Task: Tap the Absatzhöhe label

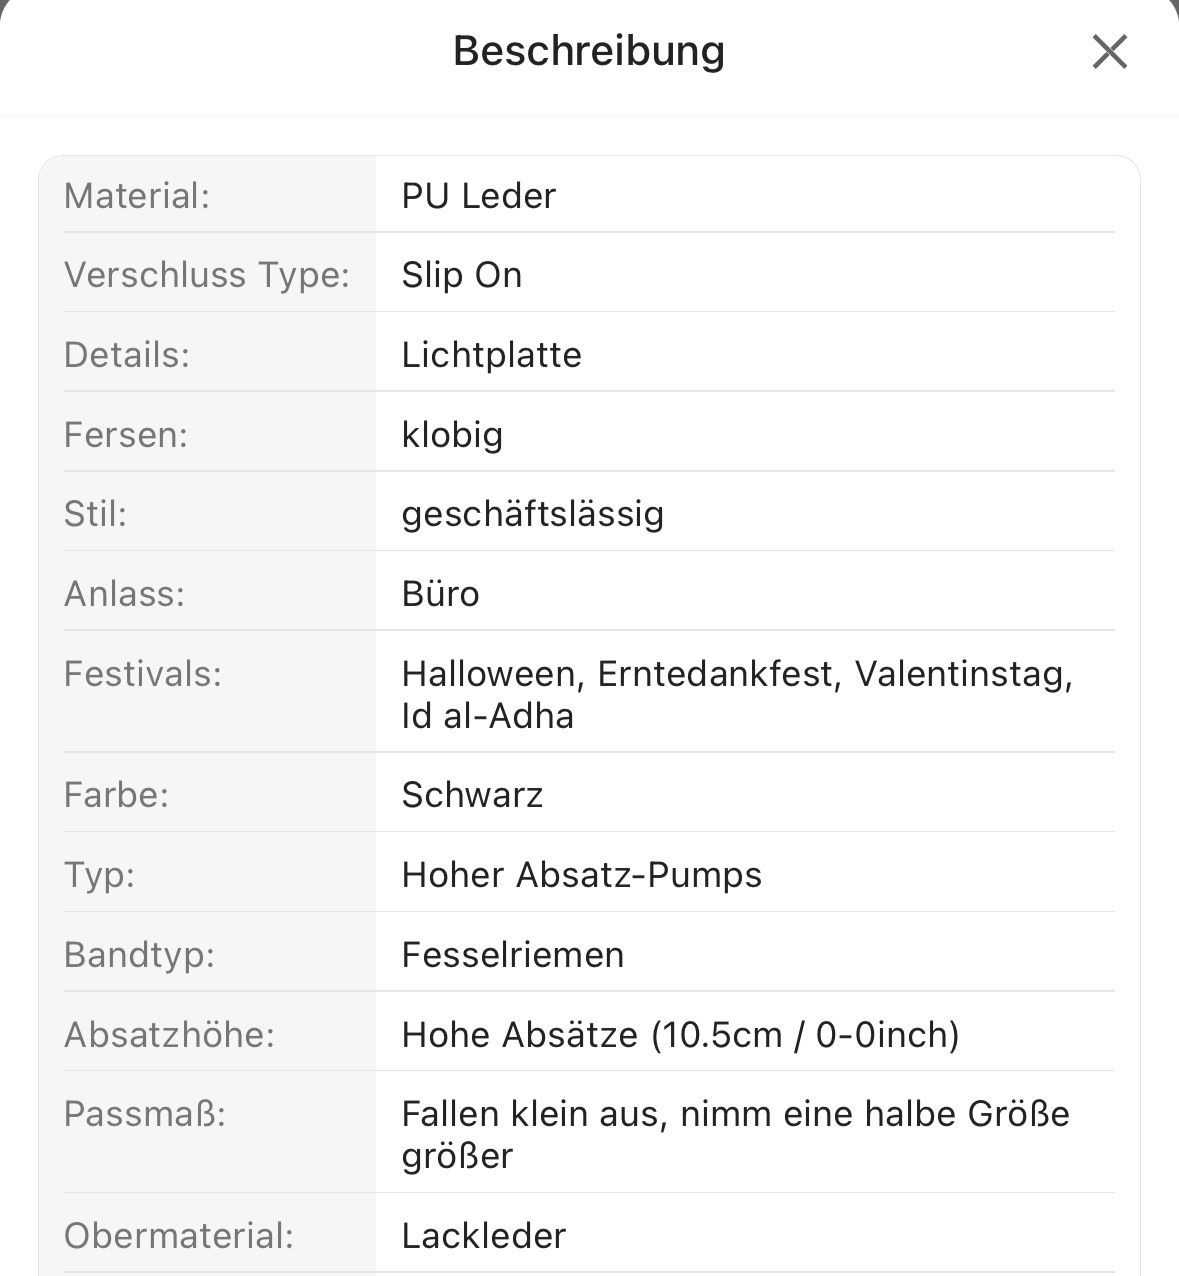Action: tap(169, 1035)
